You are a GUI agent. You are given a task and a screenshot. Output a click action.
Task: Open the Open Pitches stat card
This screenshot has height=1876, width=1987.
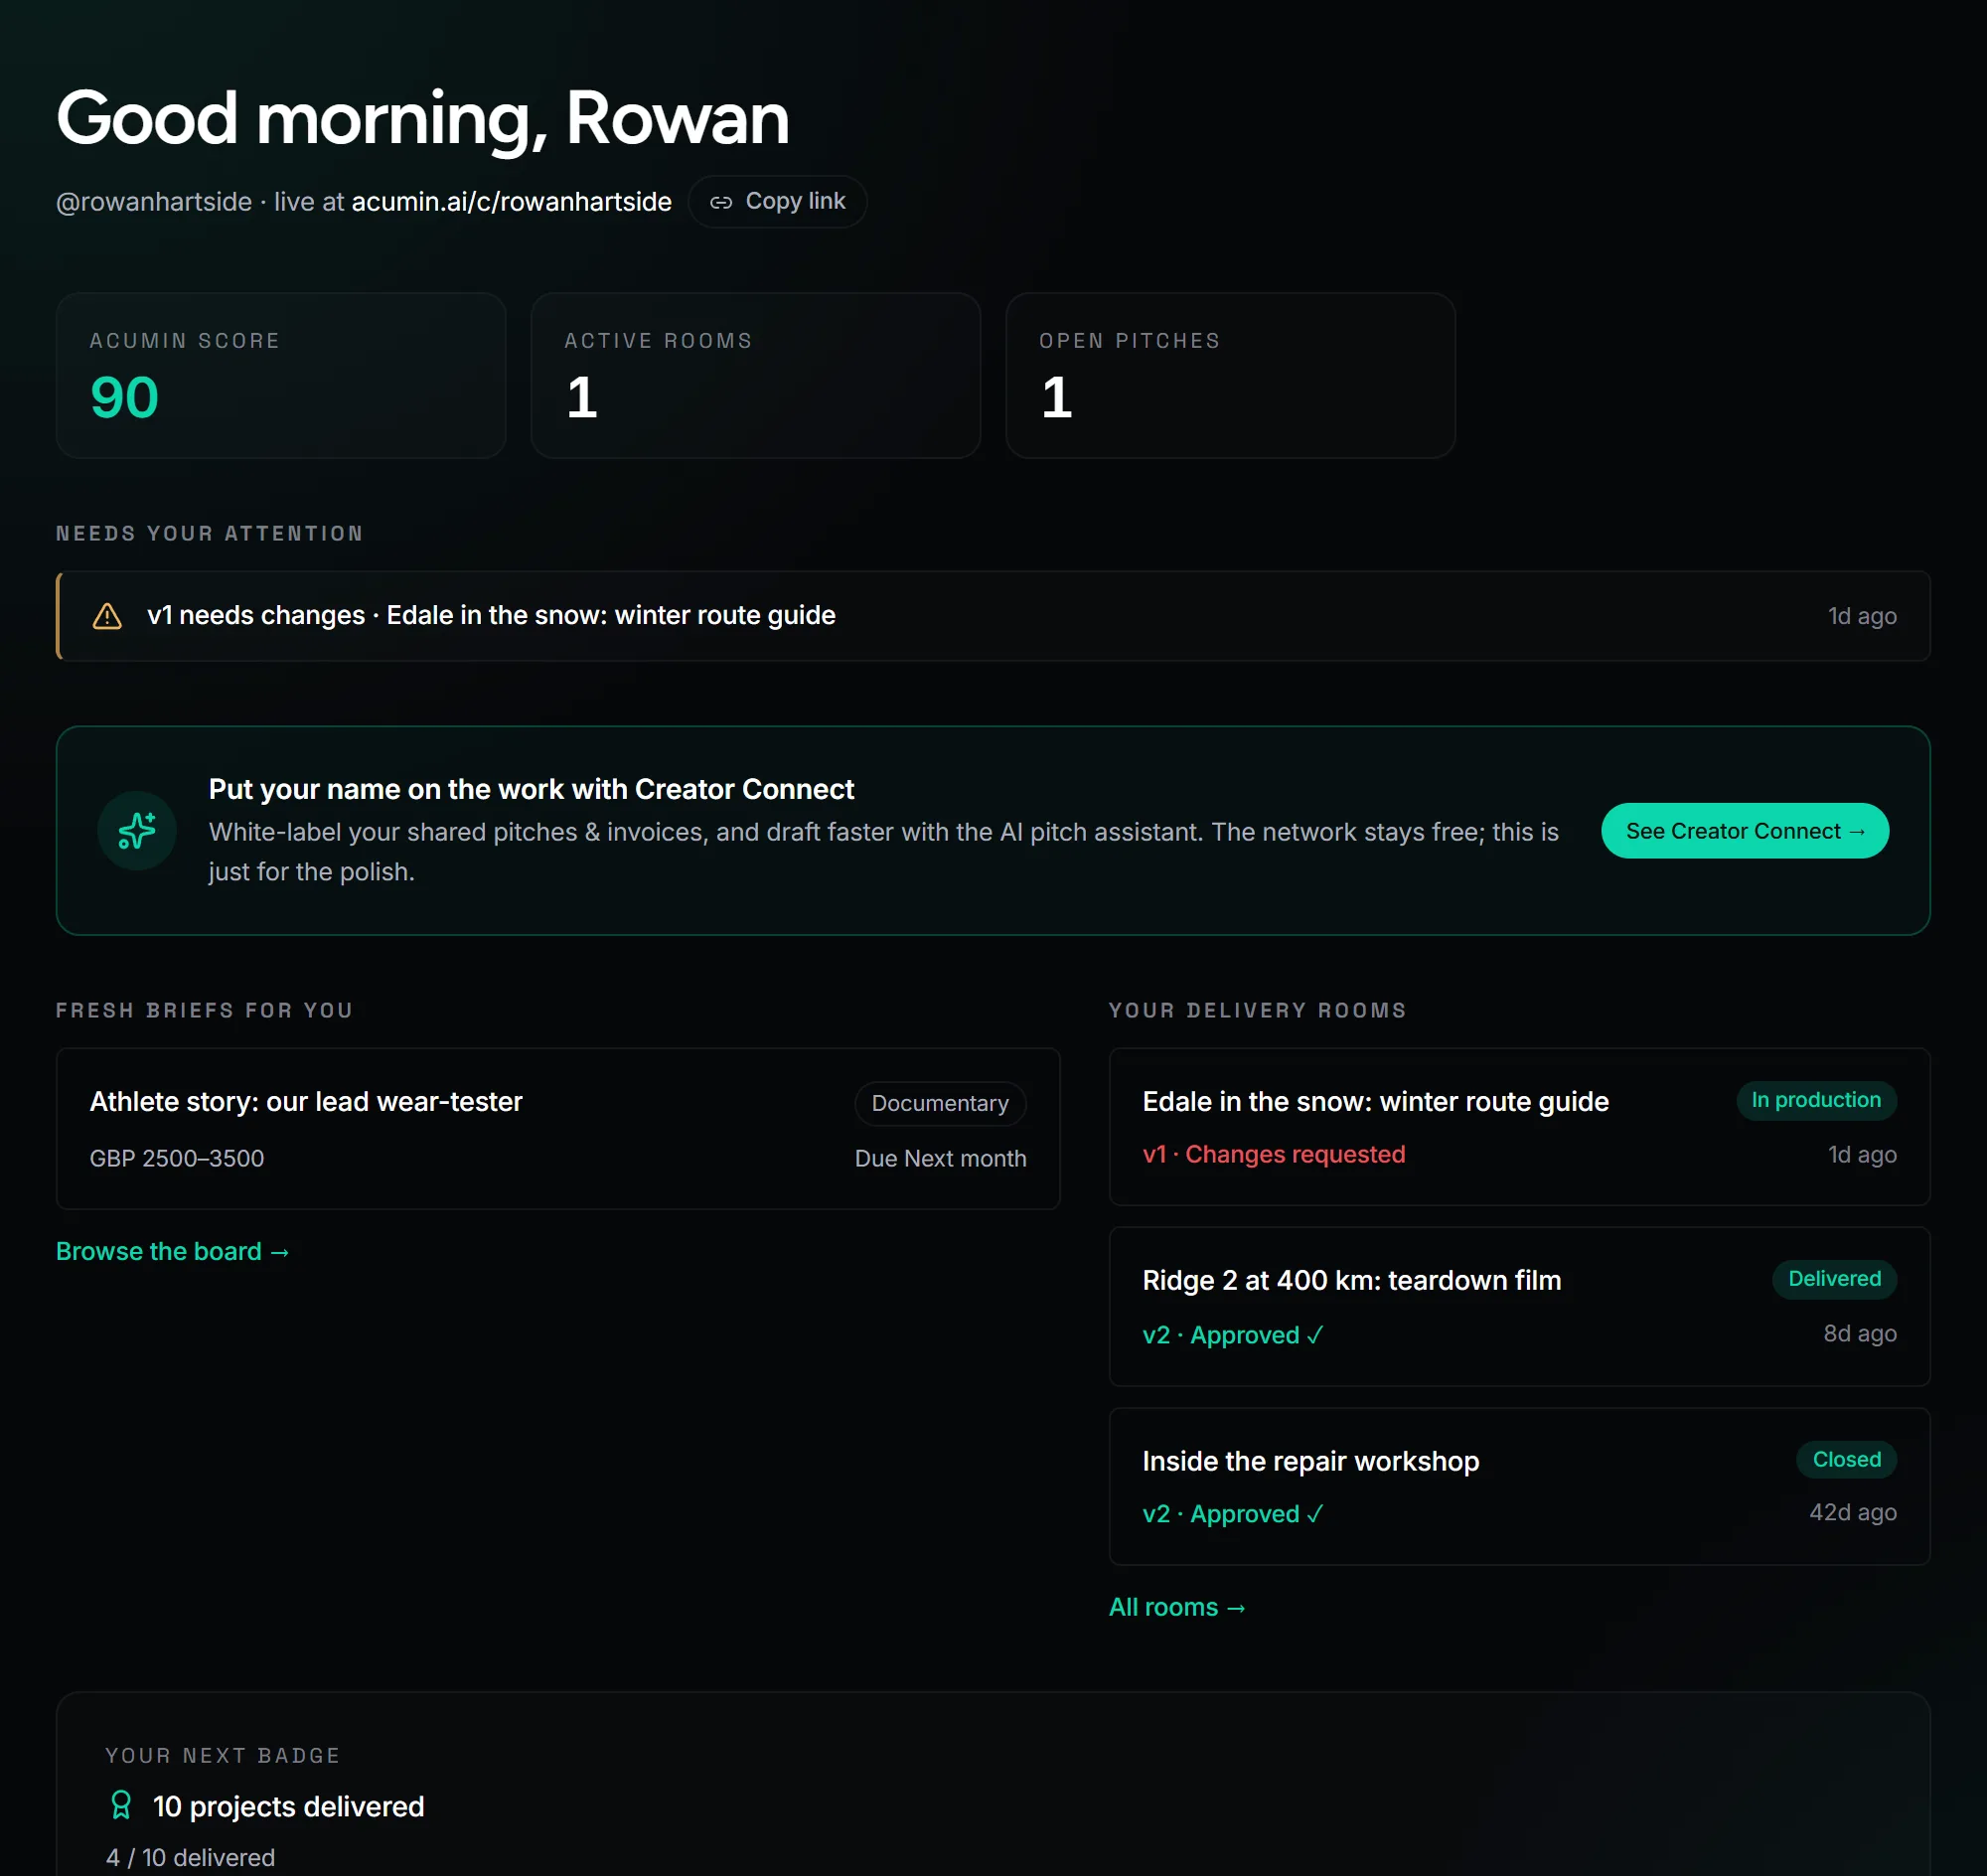(x=1230, y=376)
